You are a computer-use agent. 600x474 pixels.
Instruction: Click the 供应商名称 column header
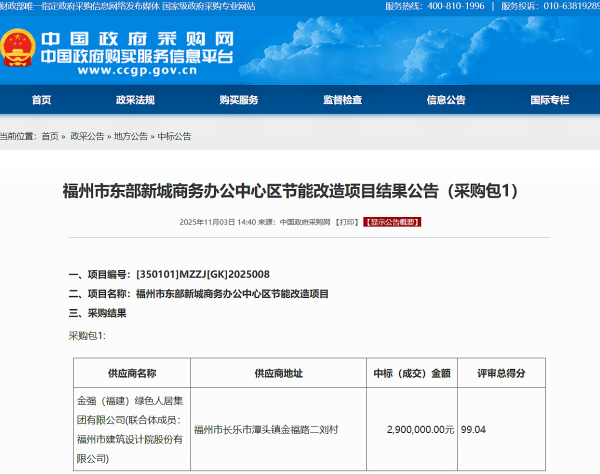point(131,373)
